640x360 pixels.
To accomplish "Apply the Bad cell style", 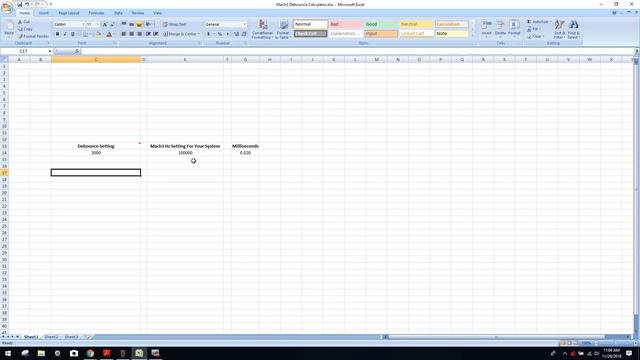I will click(x=346, y=24).
